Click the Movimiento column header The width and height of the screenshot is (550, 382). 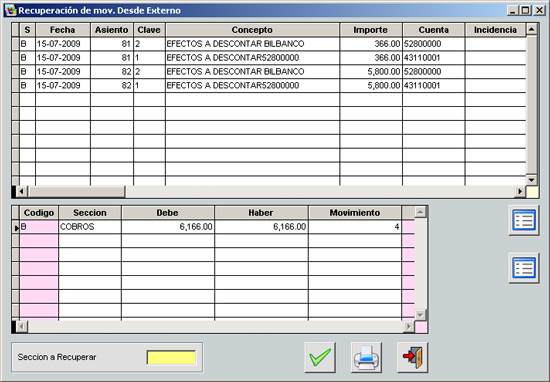355,213
